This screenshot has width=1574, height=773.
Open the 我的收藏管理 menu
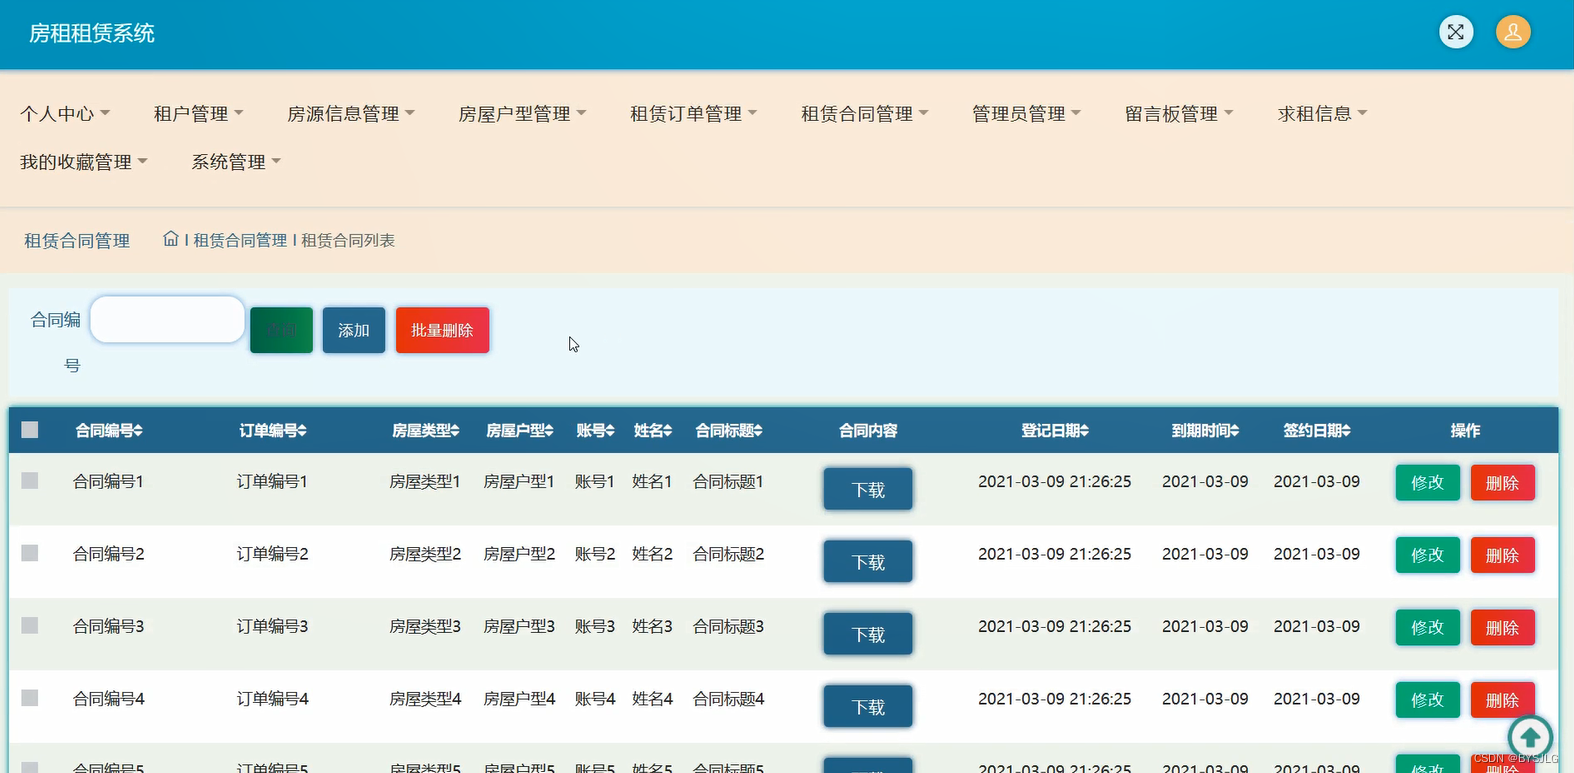pyautogui.click(x=84, y=162)
